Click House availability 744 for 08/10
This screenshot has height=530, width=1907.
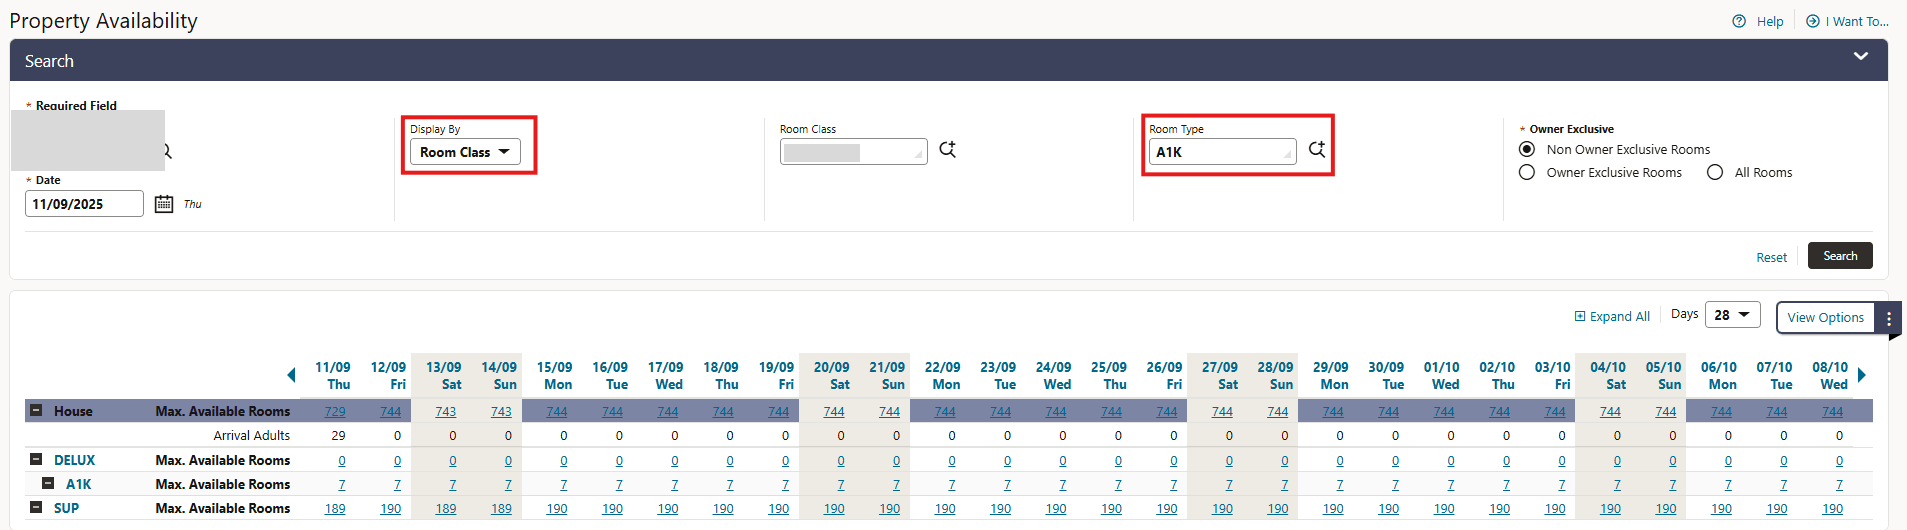coord(1832,412)
